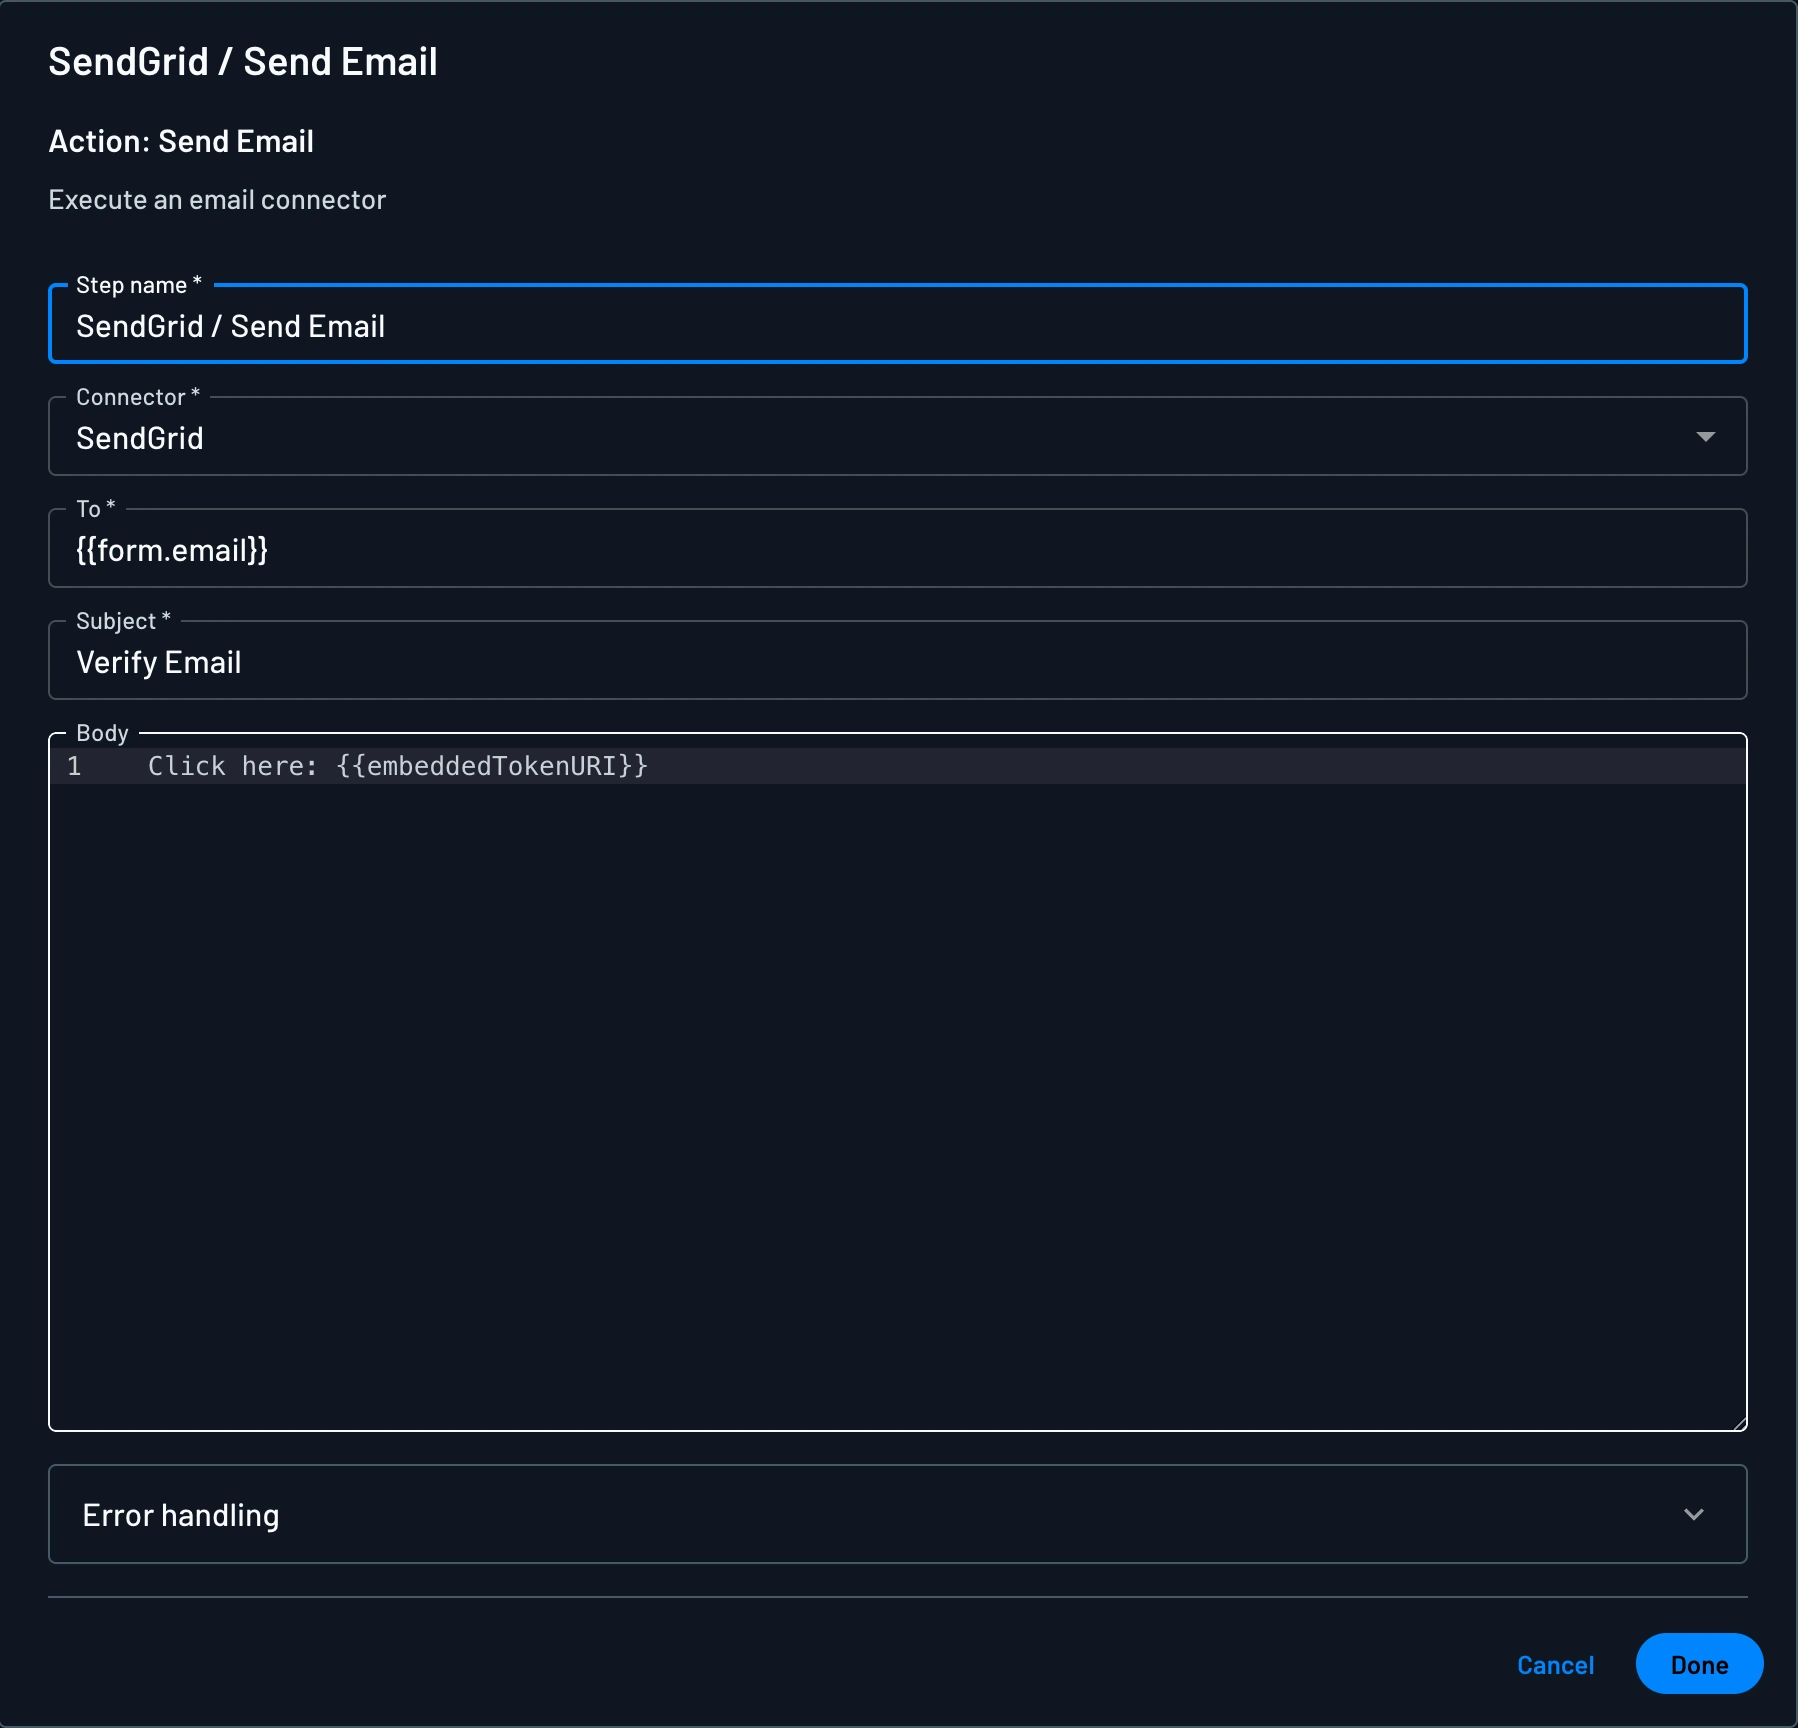Viewport: 1798px width, 1728px height.
Task: Expand the Error handling section
Action: coord(897,1514)
